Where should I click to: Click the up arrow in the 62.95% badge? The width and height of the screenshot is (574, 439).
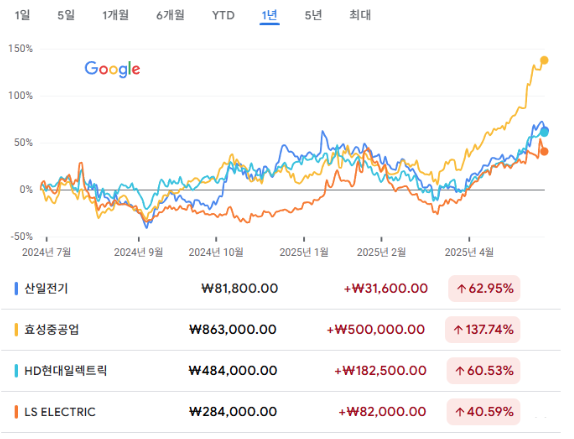click(x=461, y=289)
